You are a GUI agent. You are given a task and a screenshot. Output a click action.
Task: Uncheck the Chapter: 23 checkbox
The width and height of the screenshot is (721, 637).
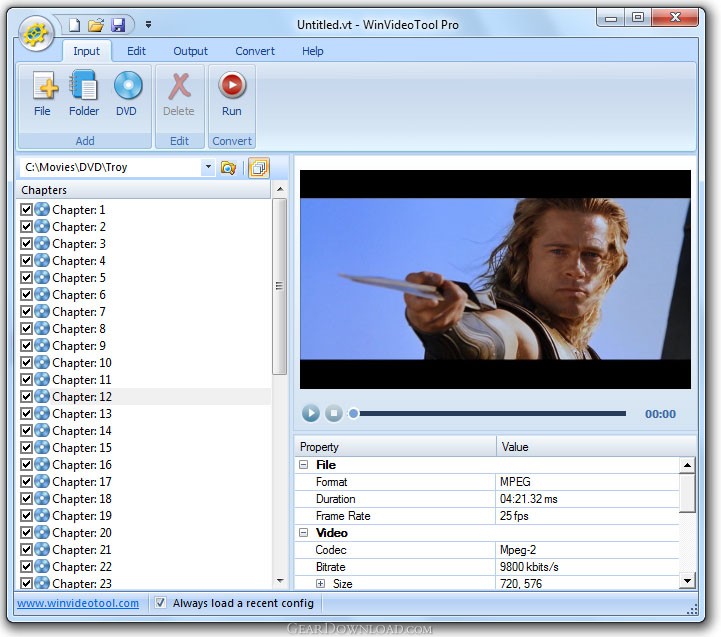26,583
